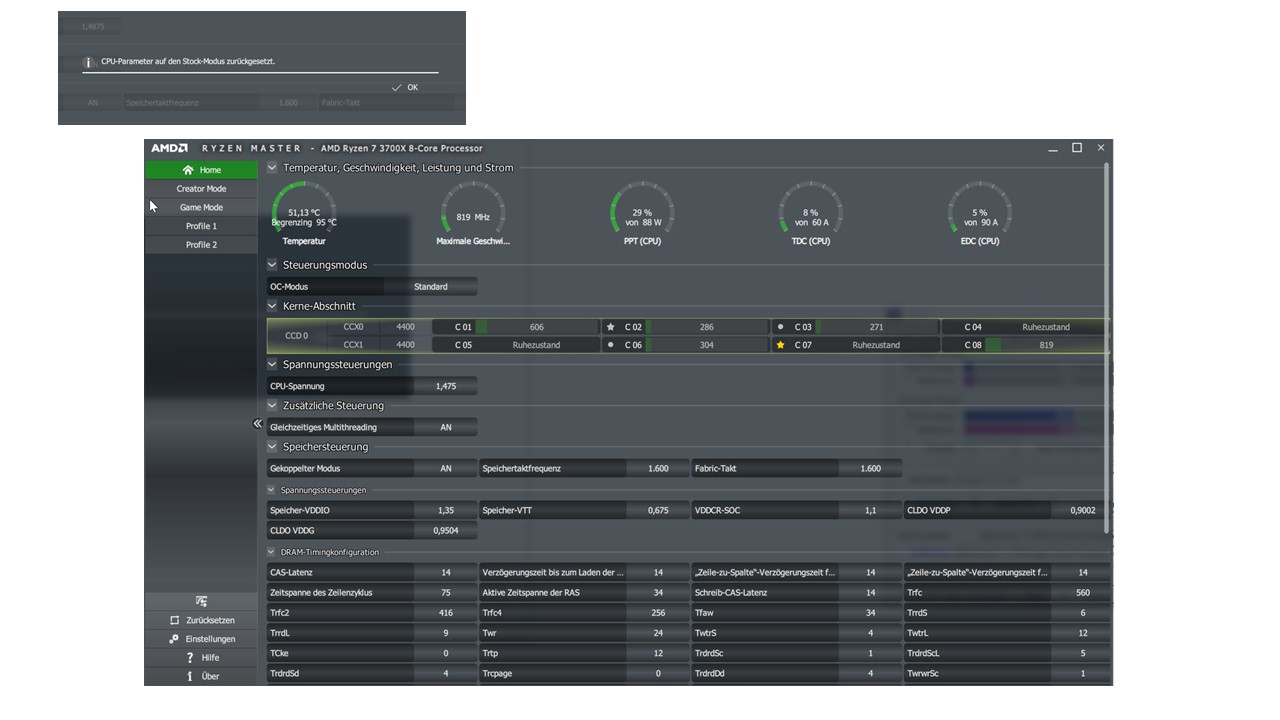Collapse the memory Spannungssteuerungen subsection
This screenshot has height=720, width=1280.
[x=271, y=490]
